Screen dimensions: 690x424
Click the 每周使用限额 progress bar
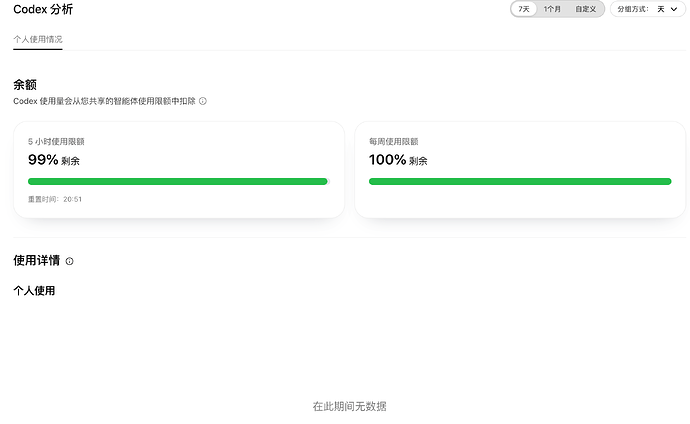coord(520,182)
